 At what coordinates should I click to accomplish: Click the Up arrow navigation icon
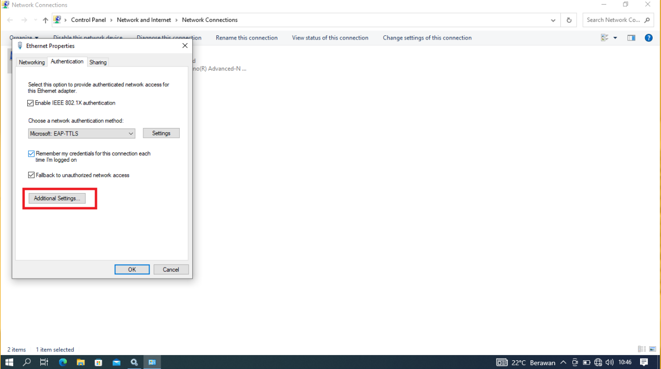pyautogui.click(x=45, y=20)
